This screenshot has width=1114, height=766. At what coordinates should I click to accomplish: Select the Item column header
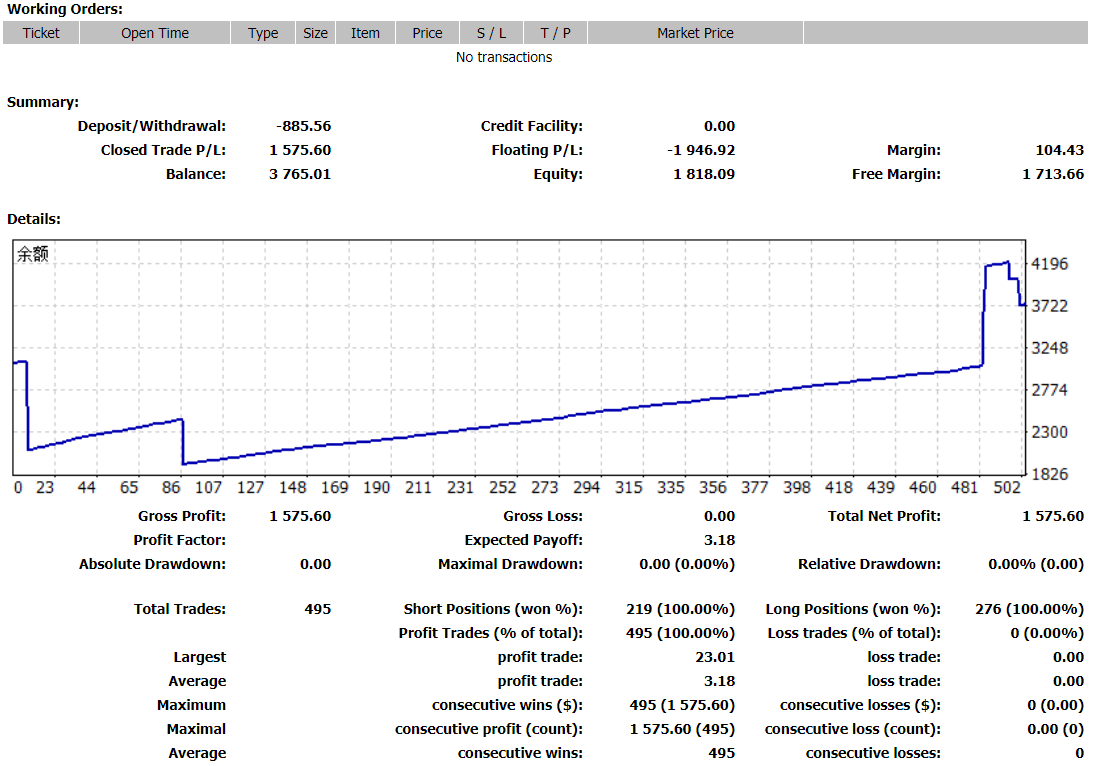pos(365,33)
